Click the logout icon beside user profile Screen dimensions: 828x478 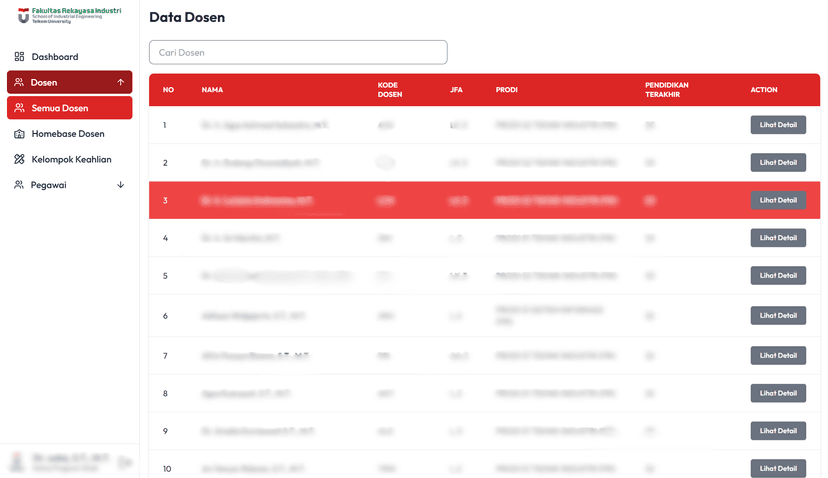(x=124, y=462)
